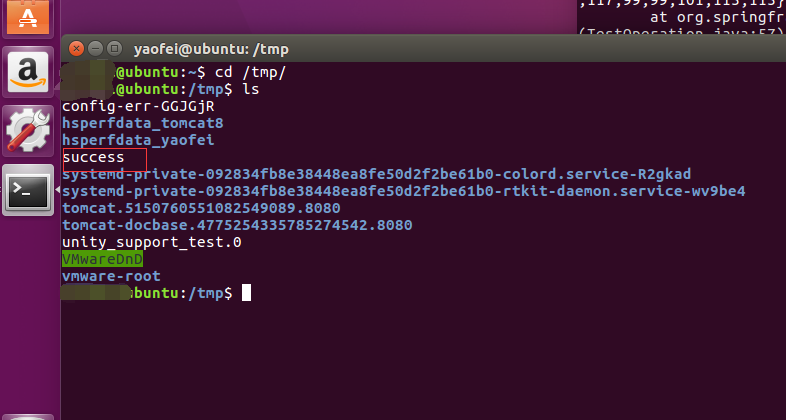
Task: Open Ubuntu Software Center from the launcher
Action: pyautogui.click(x=28, y=15)
